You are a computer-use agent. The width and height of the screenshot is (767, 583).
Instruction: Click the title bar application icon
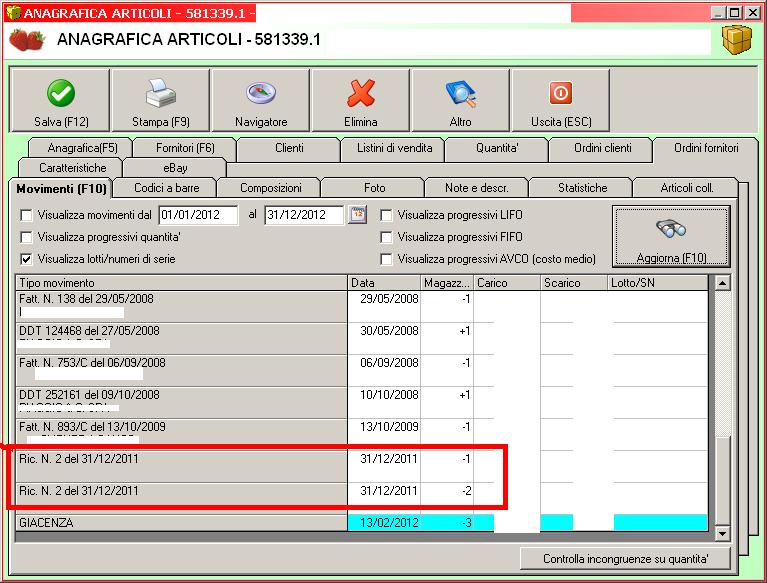coord(13,13)
